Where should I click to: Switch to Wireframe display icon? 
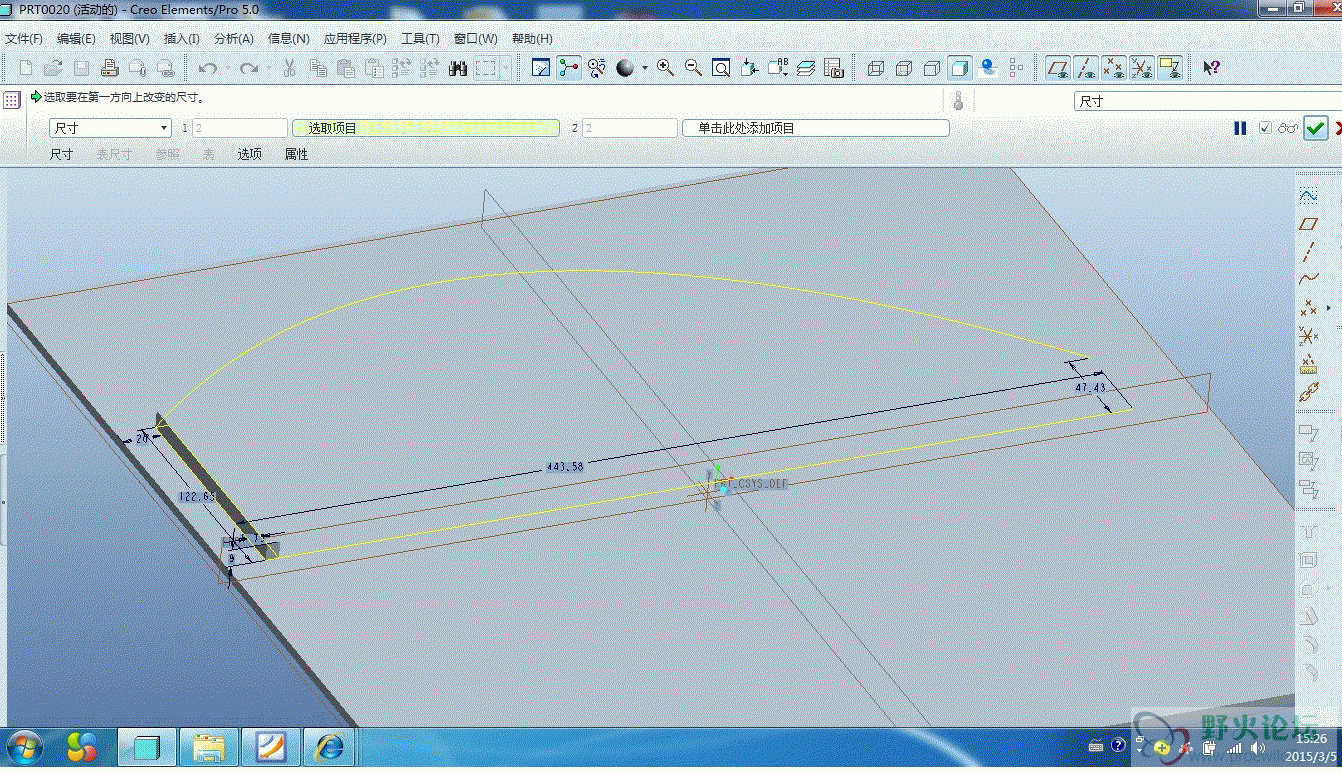pyautogui.click(x=876, y=68)
